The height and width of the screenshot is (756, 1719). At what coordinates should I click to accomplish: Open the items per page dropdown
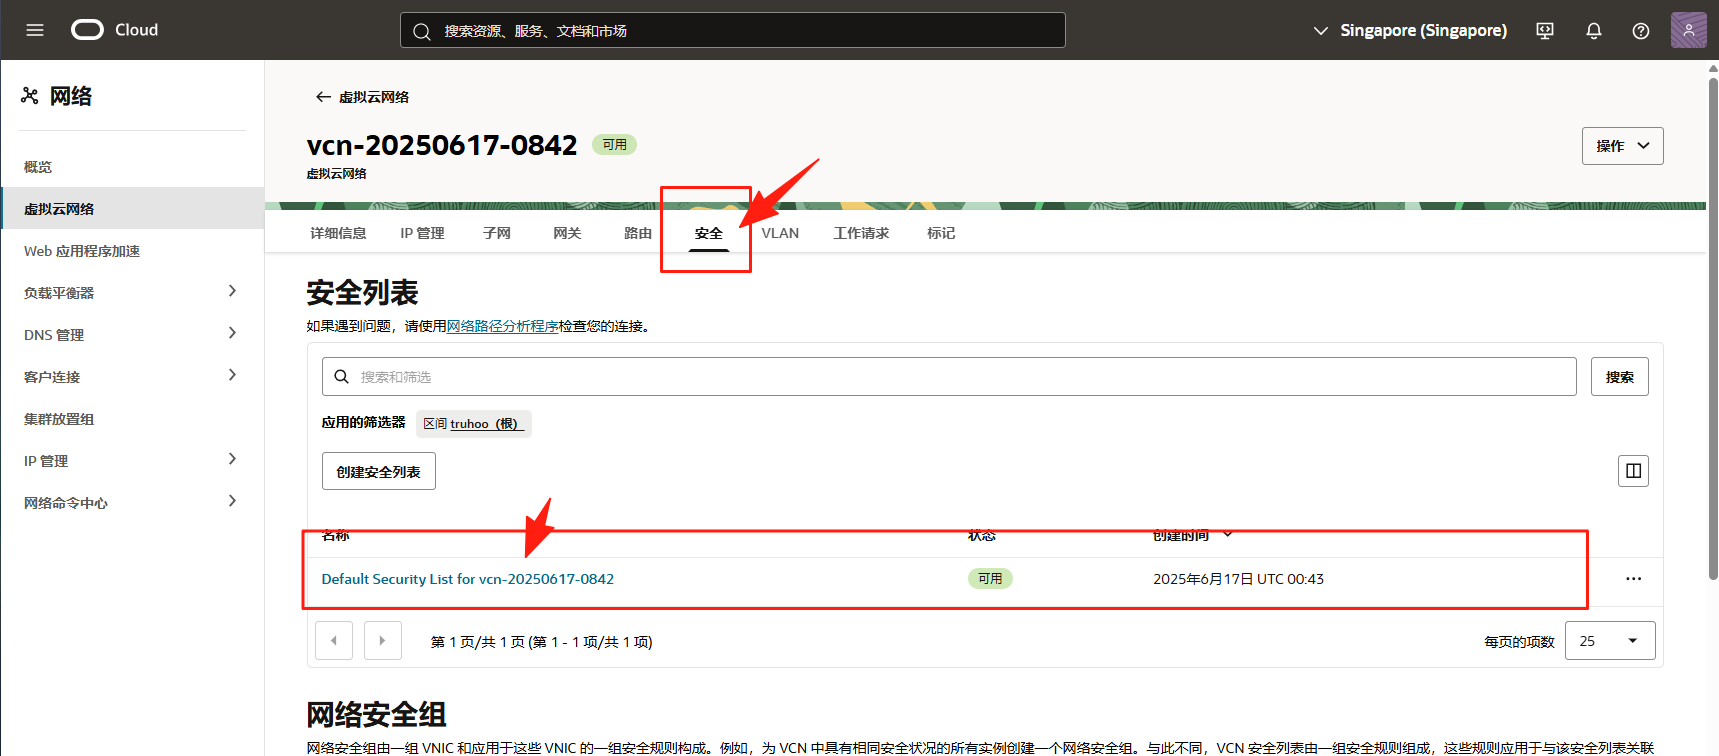1610,641
